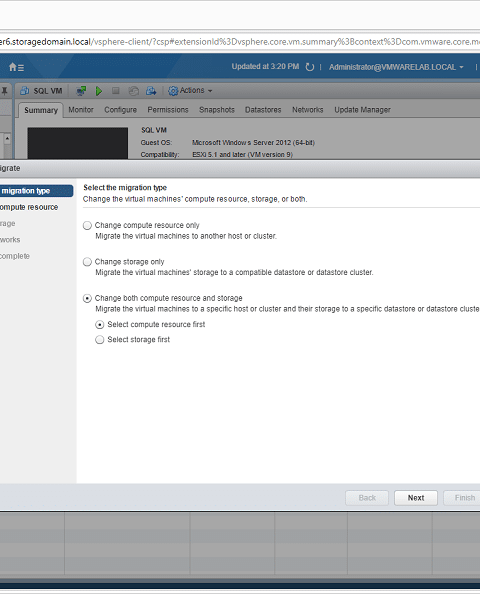Screen dimensions: 480x594
Task: Click the SQL VM name in the summary
Action: tap(154, 130)
